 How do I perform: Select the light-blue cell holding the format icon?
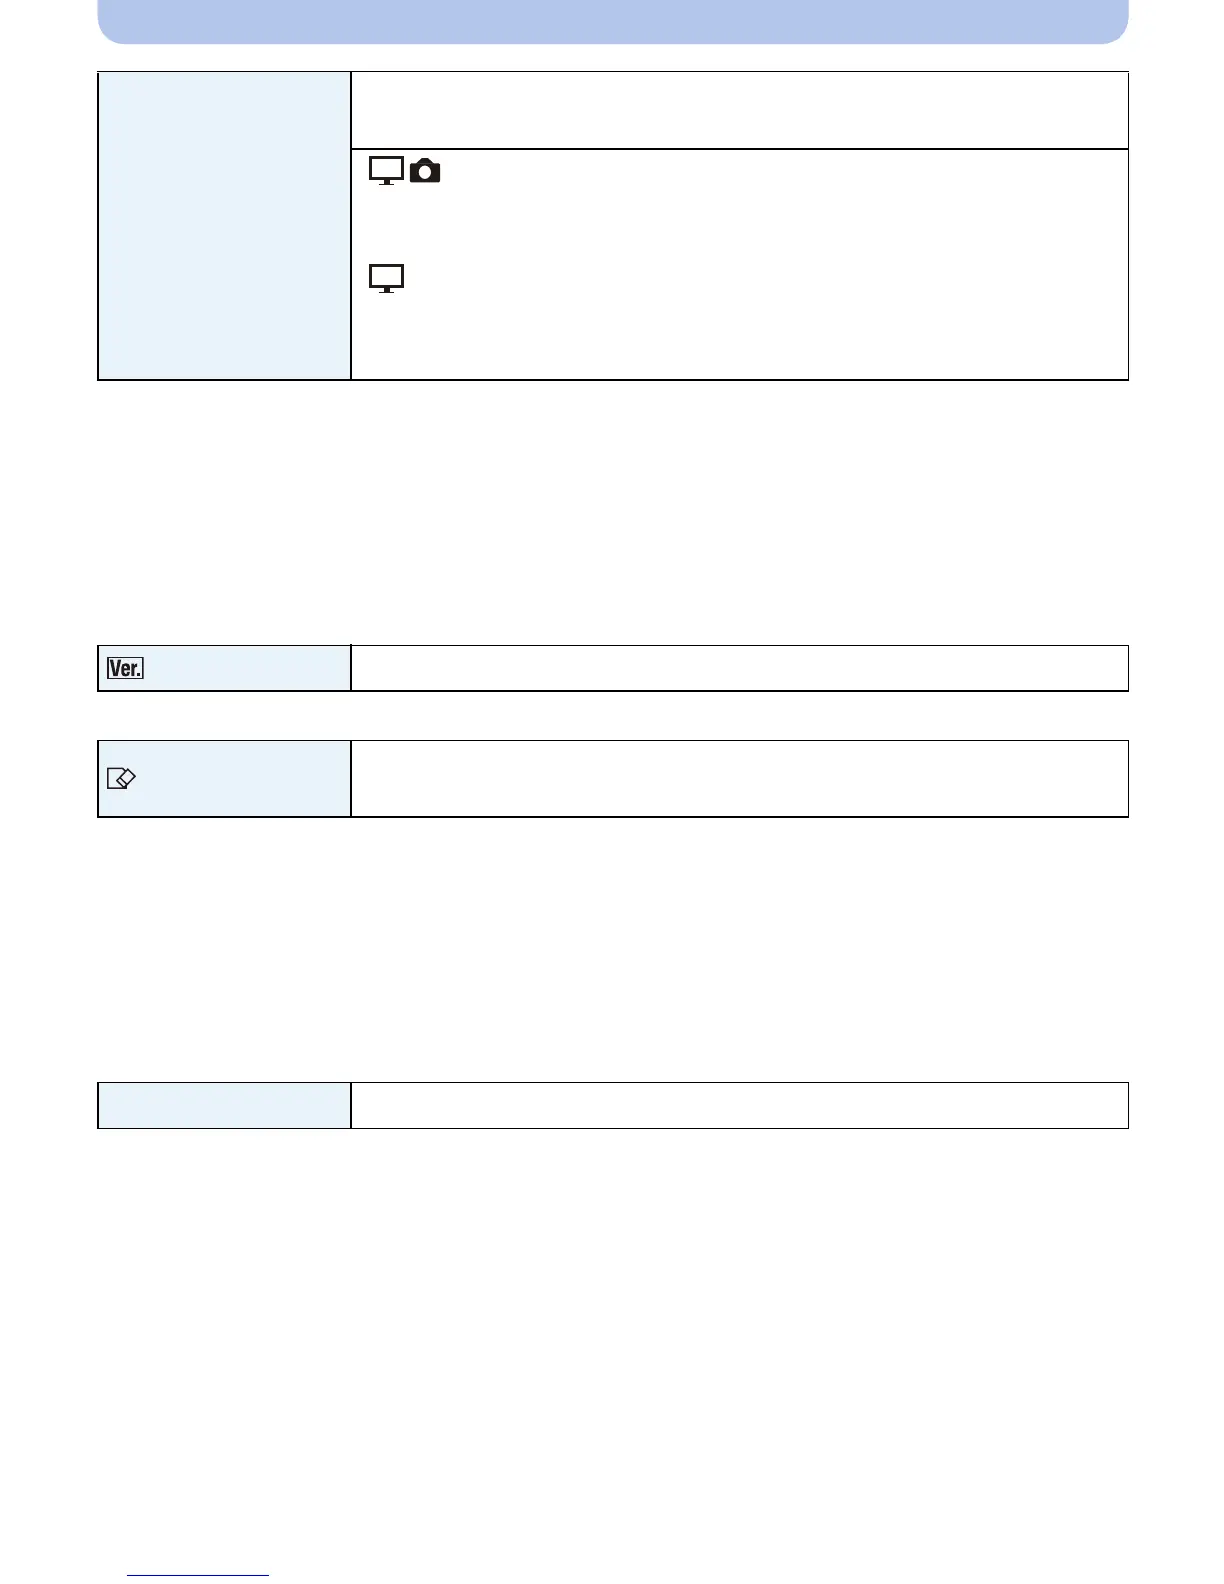pyautogui.click(x=224, y=779)
